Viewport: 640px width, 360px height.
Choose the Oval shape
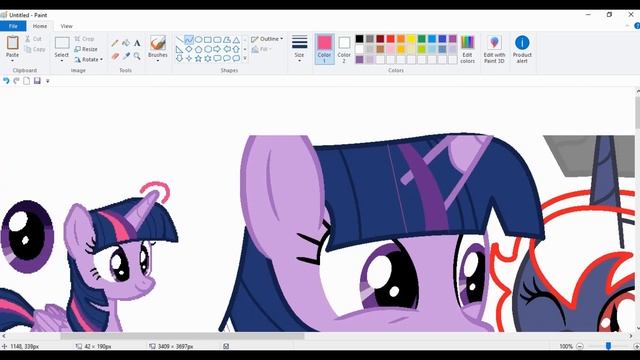198,40
